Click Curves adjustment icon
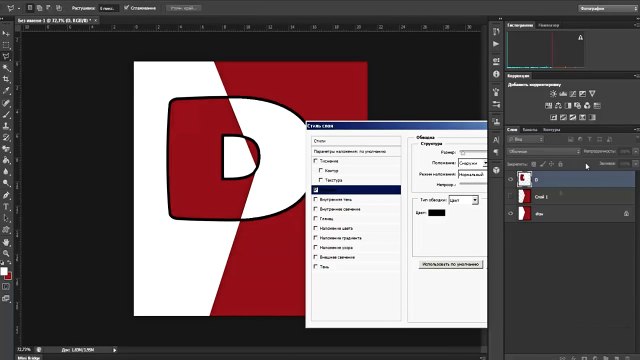This screenshot has height=360, width=640. tap(573, 94)
